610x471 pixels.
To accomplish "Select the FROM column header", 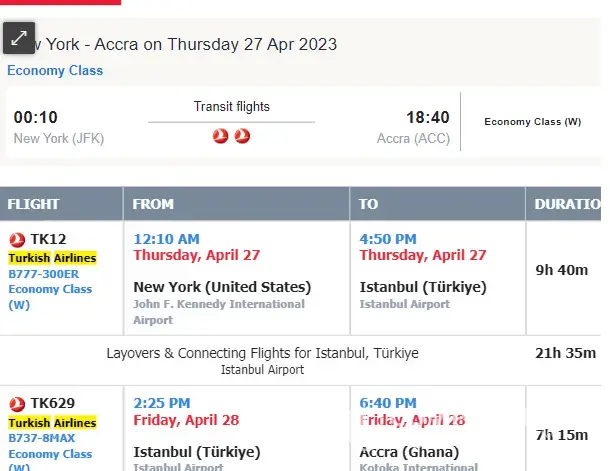I will tap(153, 204).
